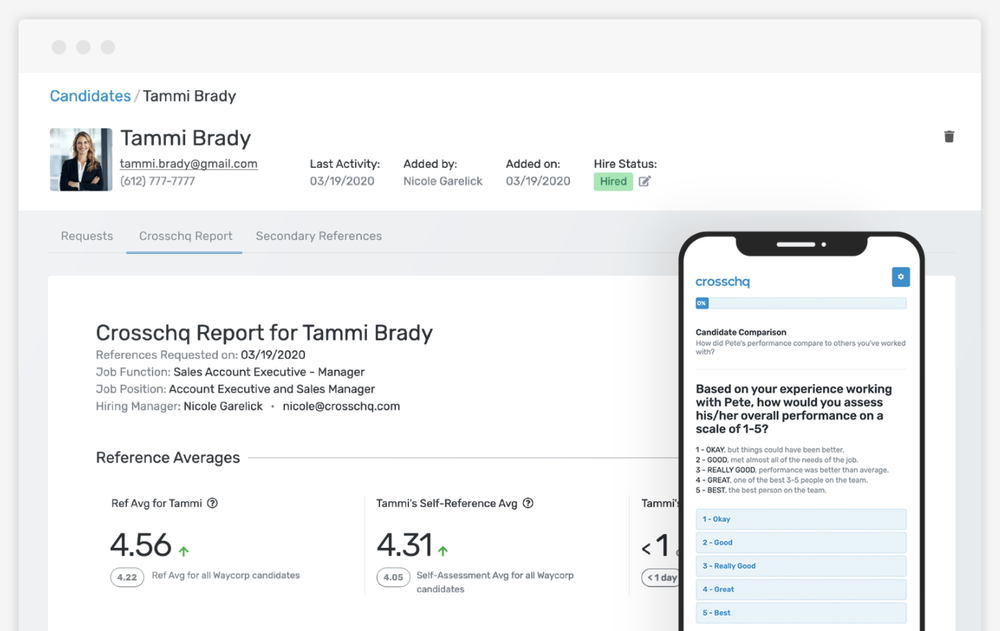This screenshot has width=1000, height=631.
Task: Click the overall performance question in the phone
Action: [x=794, y=409]
